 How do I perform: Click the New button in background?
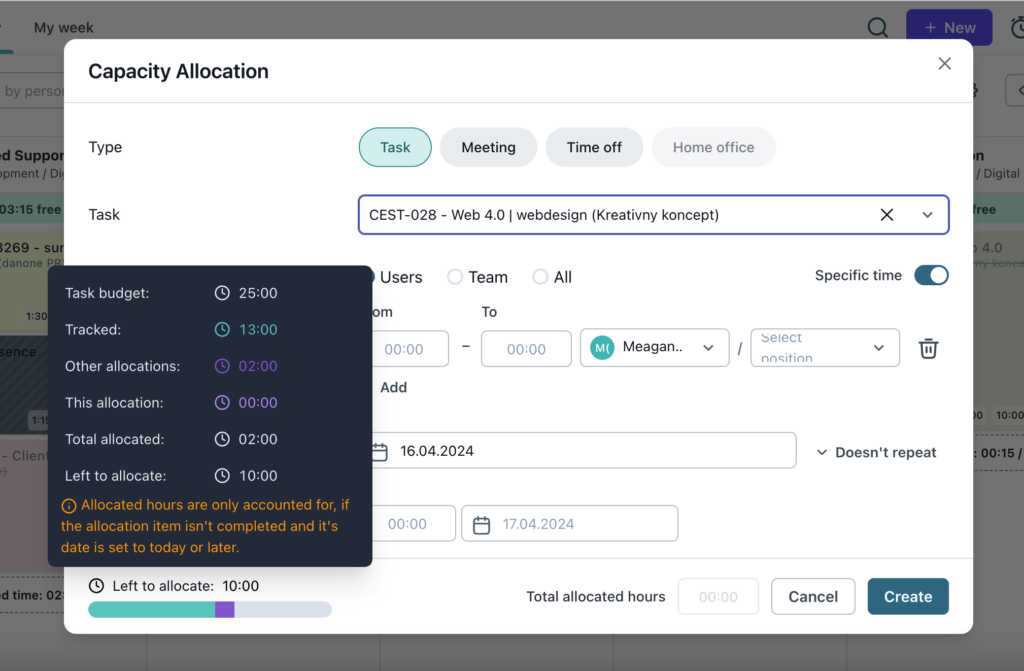pos(949,27)
